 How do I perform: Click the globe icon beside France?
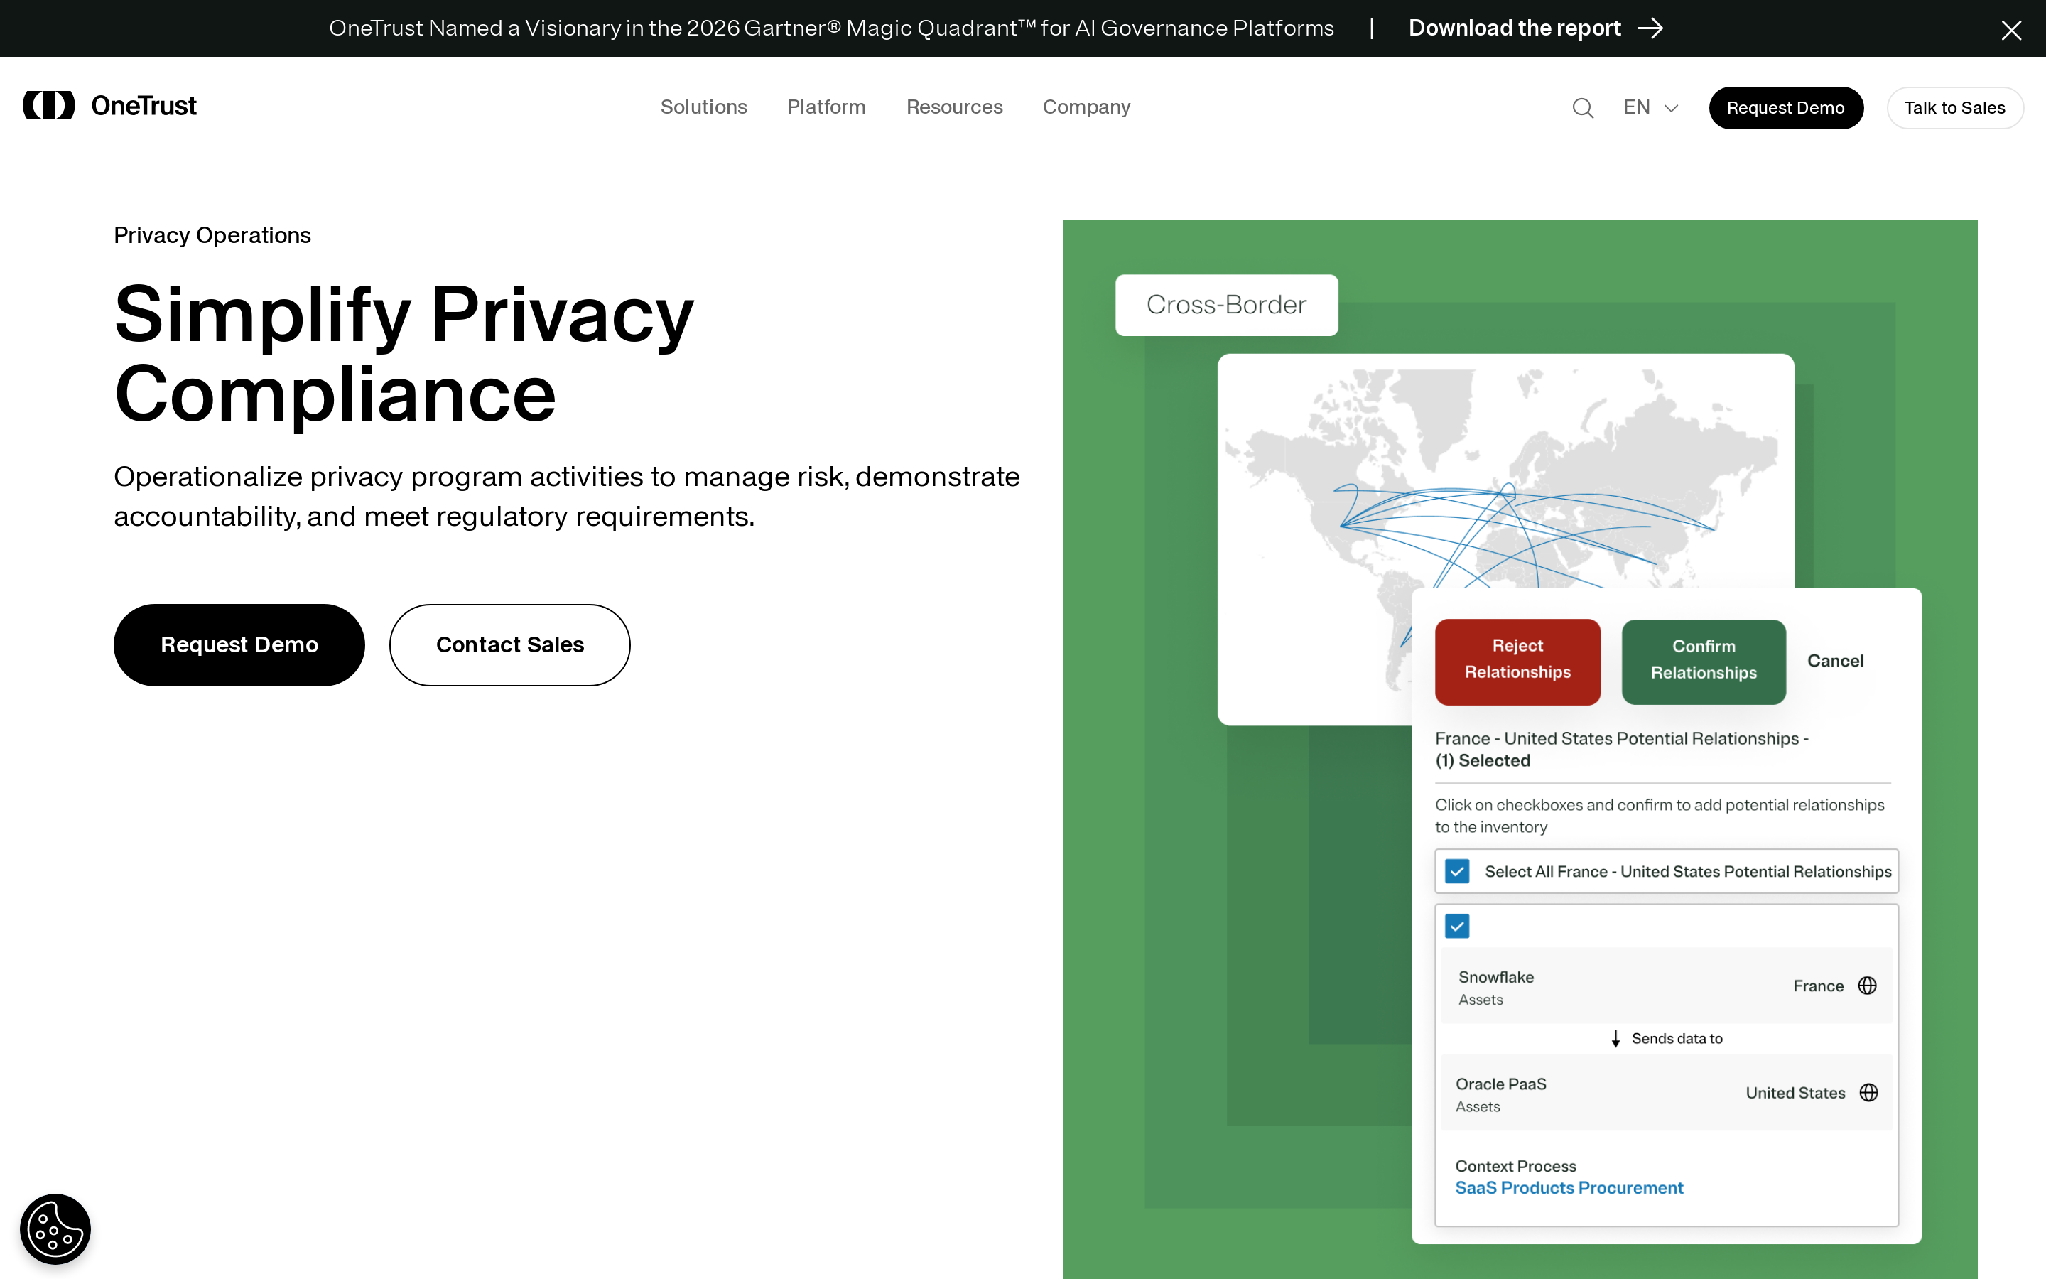coord(1867,986)
